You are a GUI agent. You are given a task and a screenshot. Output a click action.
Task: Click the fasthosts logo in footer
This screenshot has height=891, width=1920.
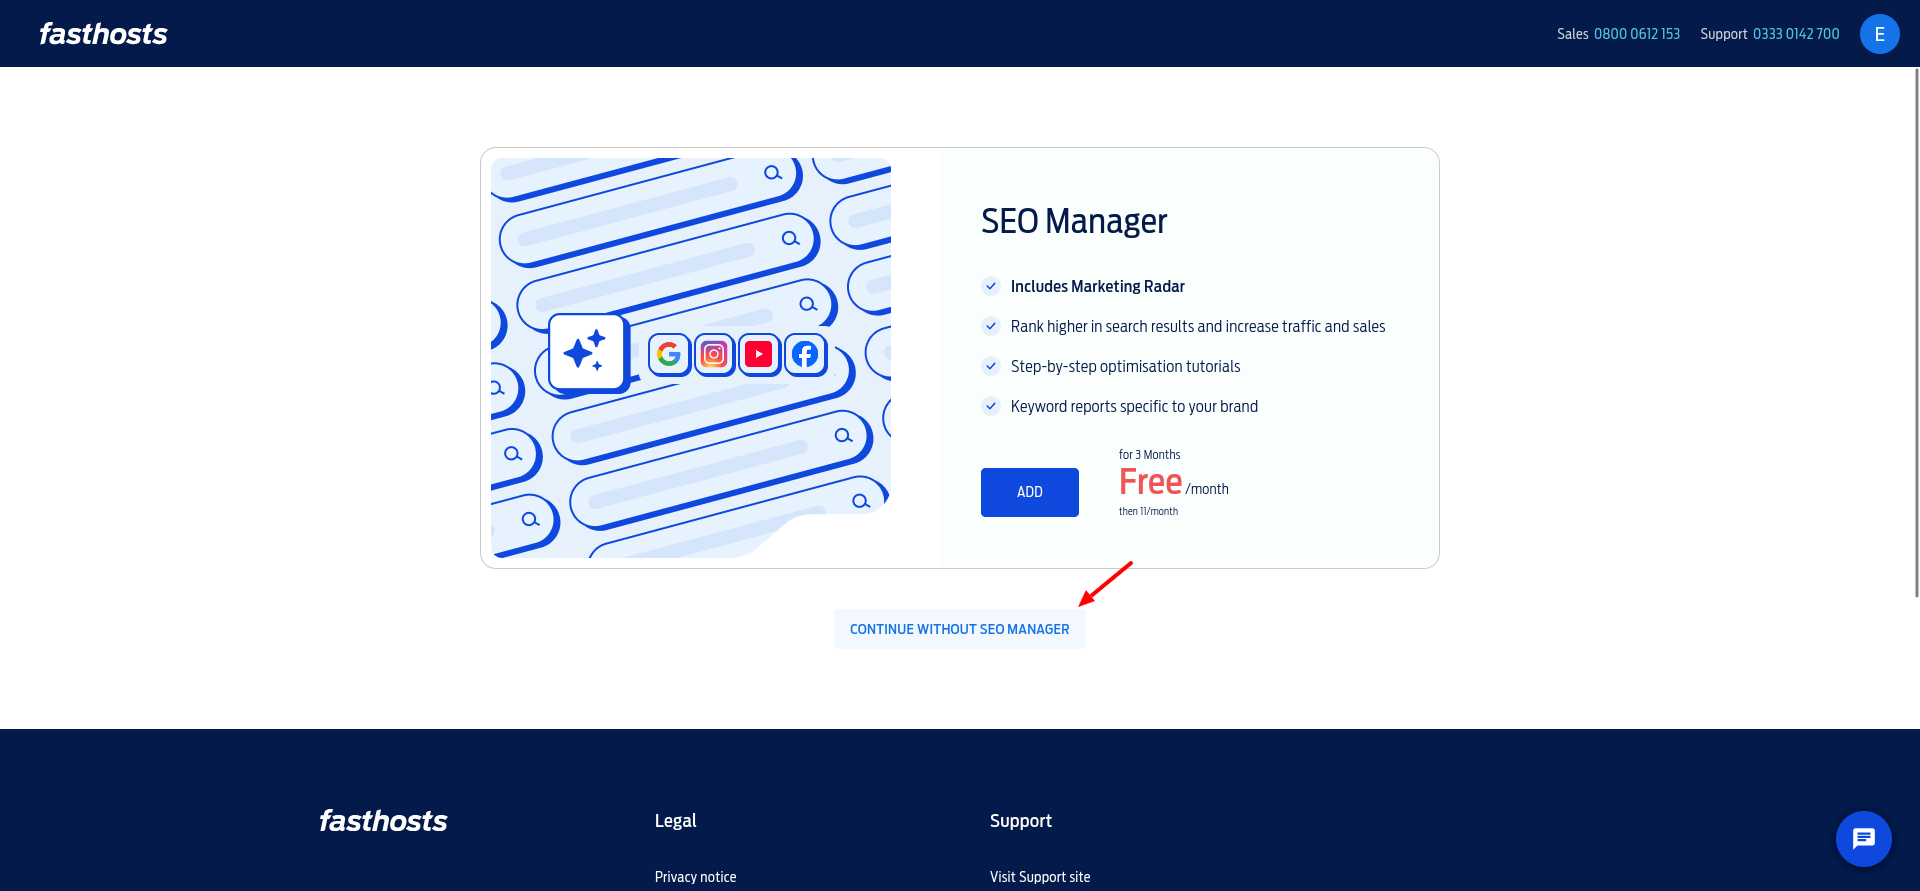coord(383,821)
